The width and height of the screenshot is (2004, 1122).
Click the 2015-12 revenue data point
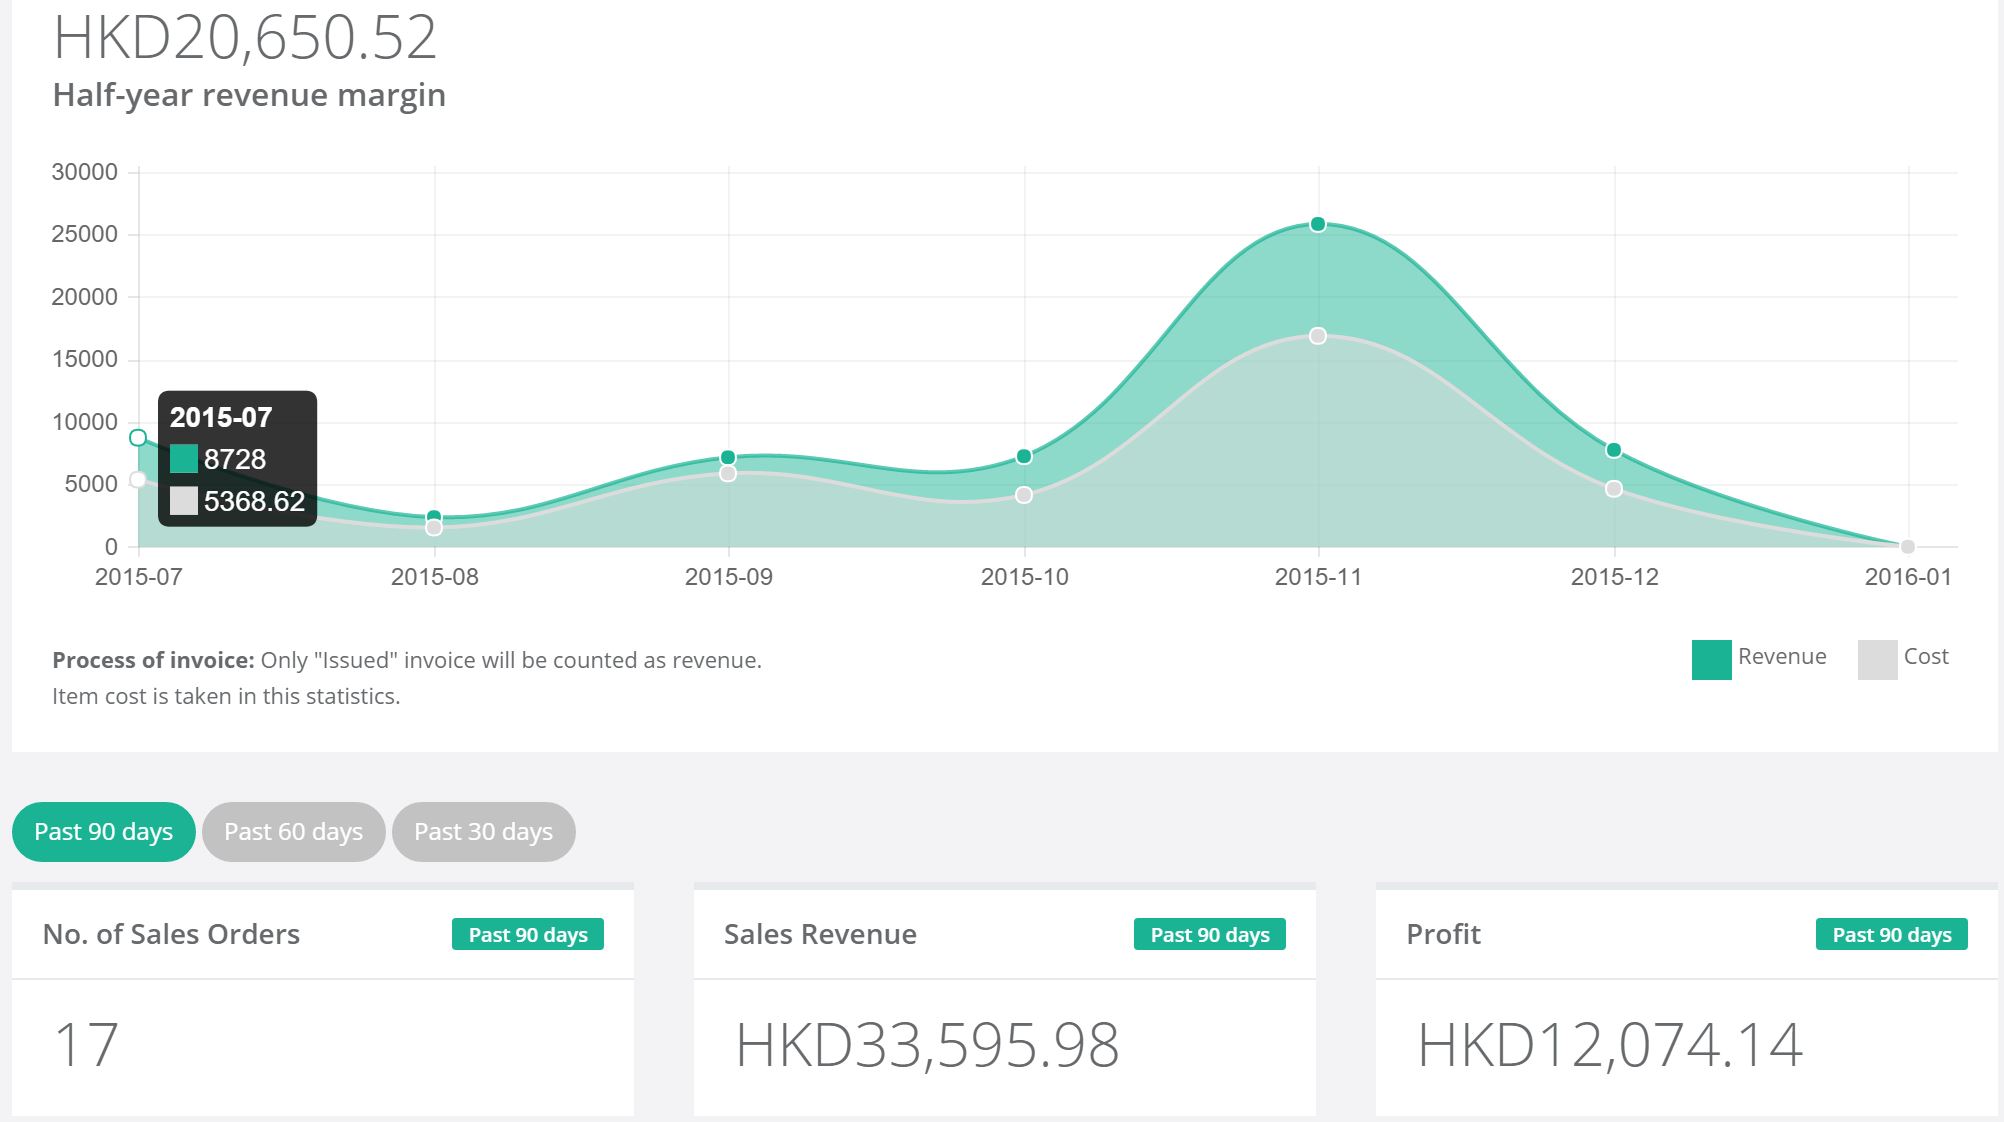pos(1614,451)
